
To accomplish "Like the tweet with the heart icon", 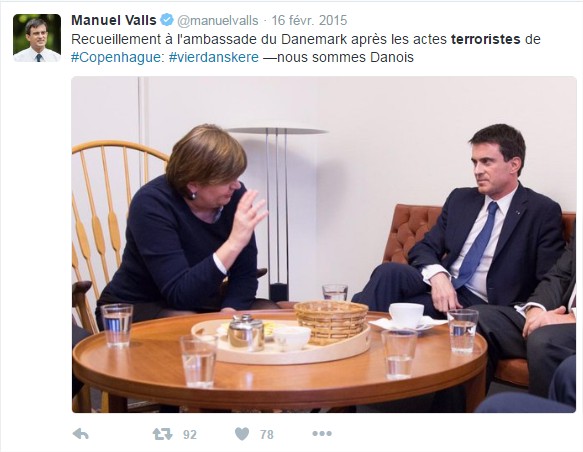I will (x=242, y=434).
